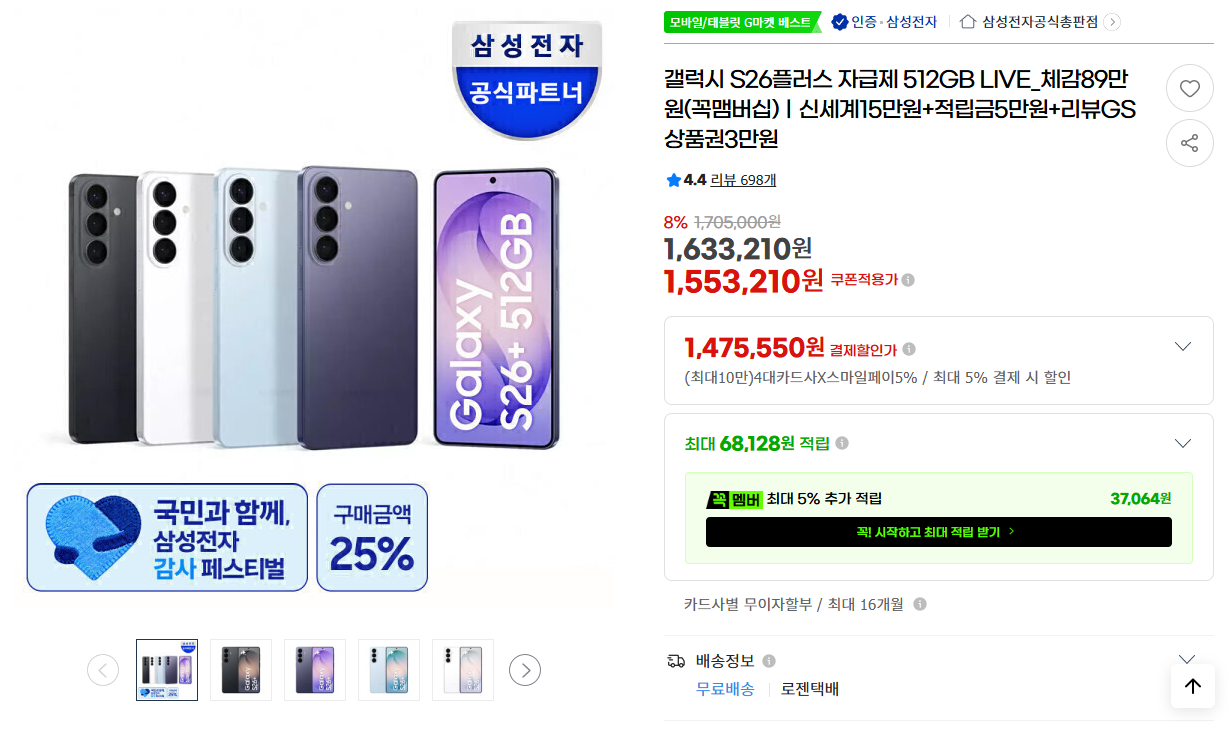The width and height of the screenshot is (1230, 734).
Task: Collapse the 최대 68,128원 적립 section
Action: coord(1183,443)
